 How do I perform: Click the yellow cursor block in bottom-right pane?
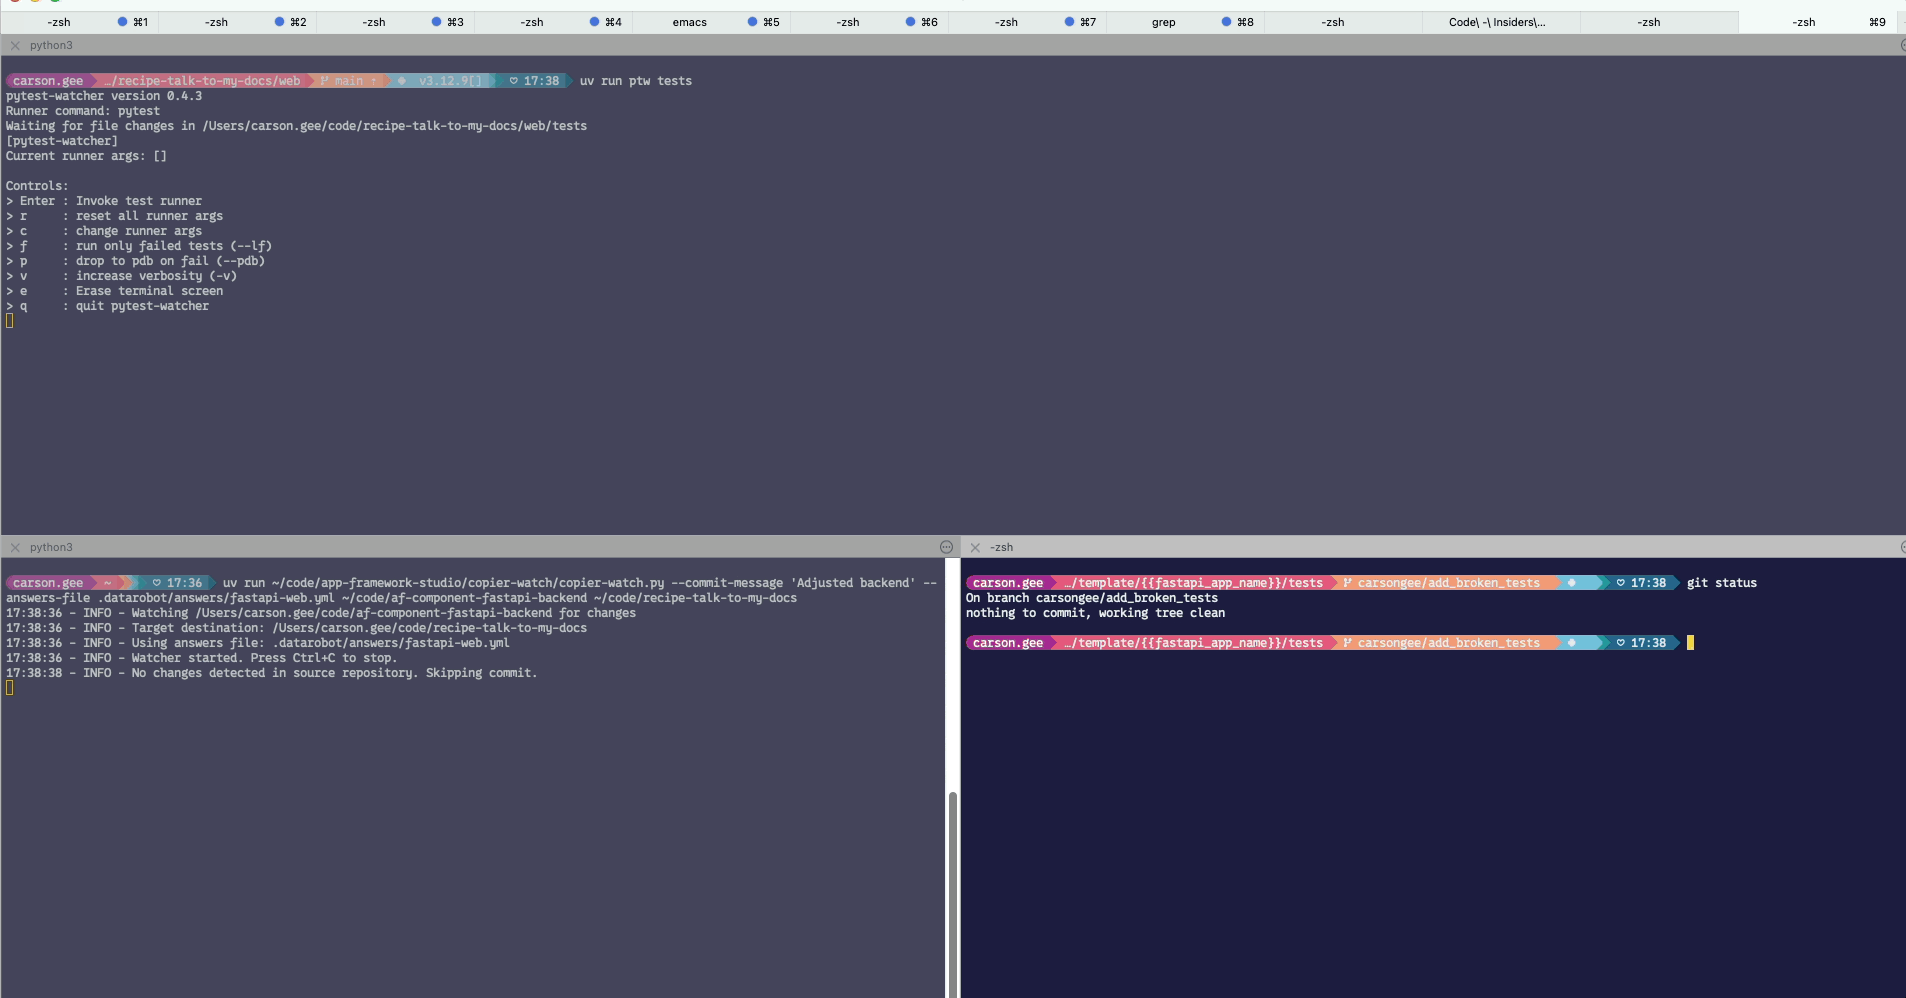coord(1690,643)
